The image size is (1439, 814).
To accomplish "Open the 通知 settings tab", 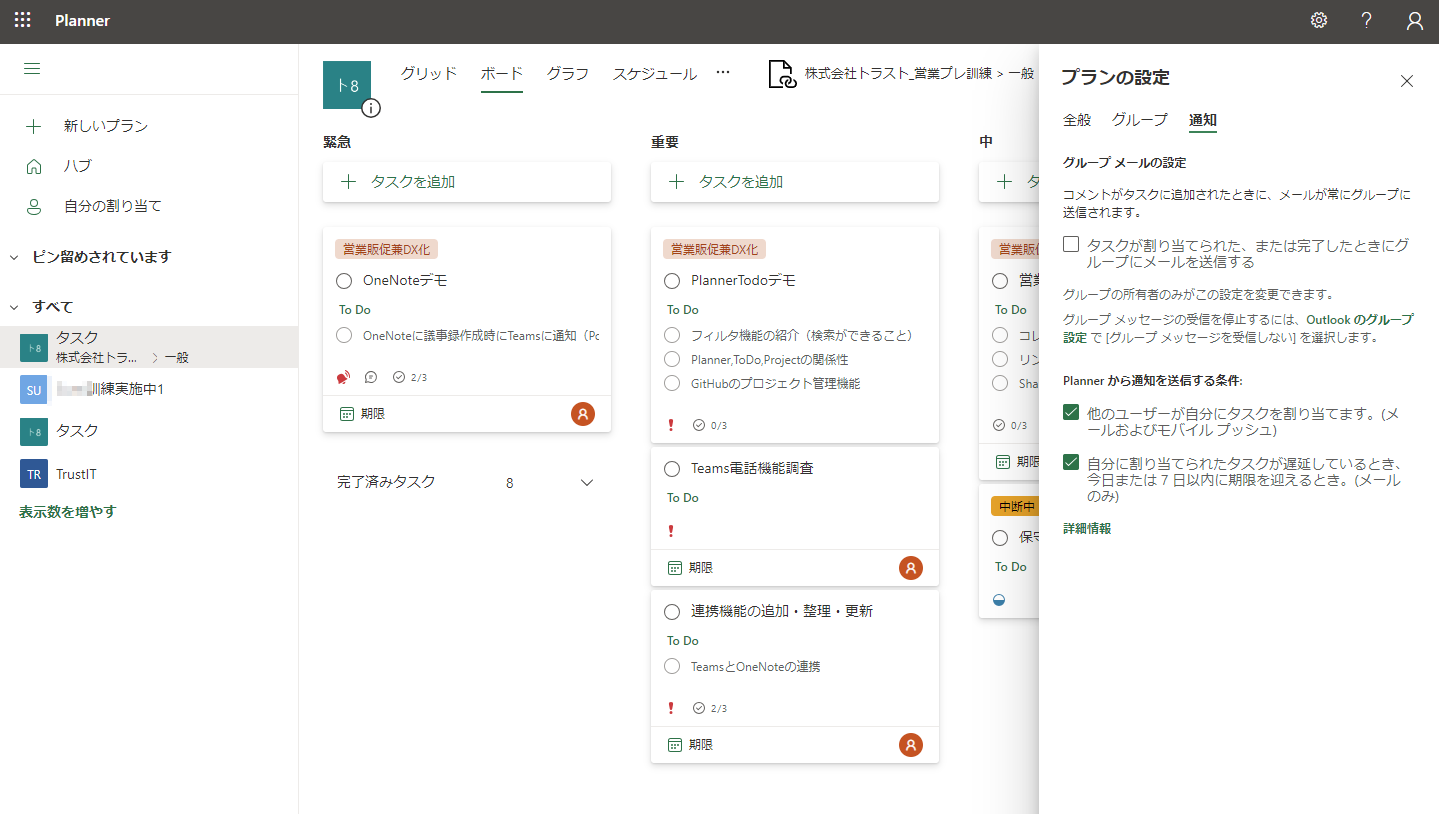I will pos(1203,120).
